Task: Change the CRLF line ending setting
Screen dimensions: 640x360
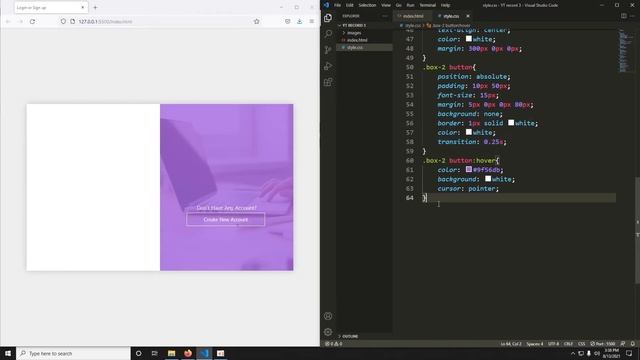Action: pos(568,344)
